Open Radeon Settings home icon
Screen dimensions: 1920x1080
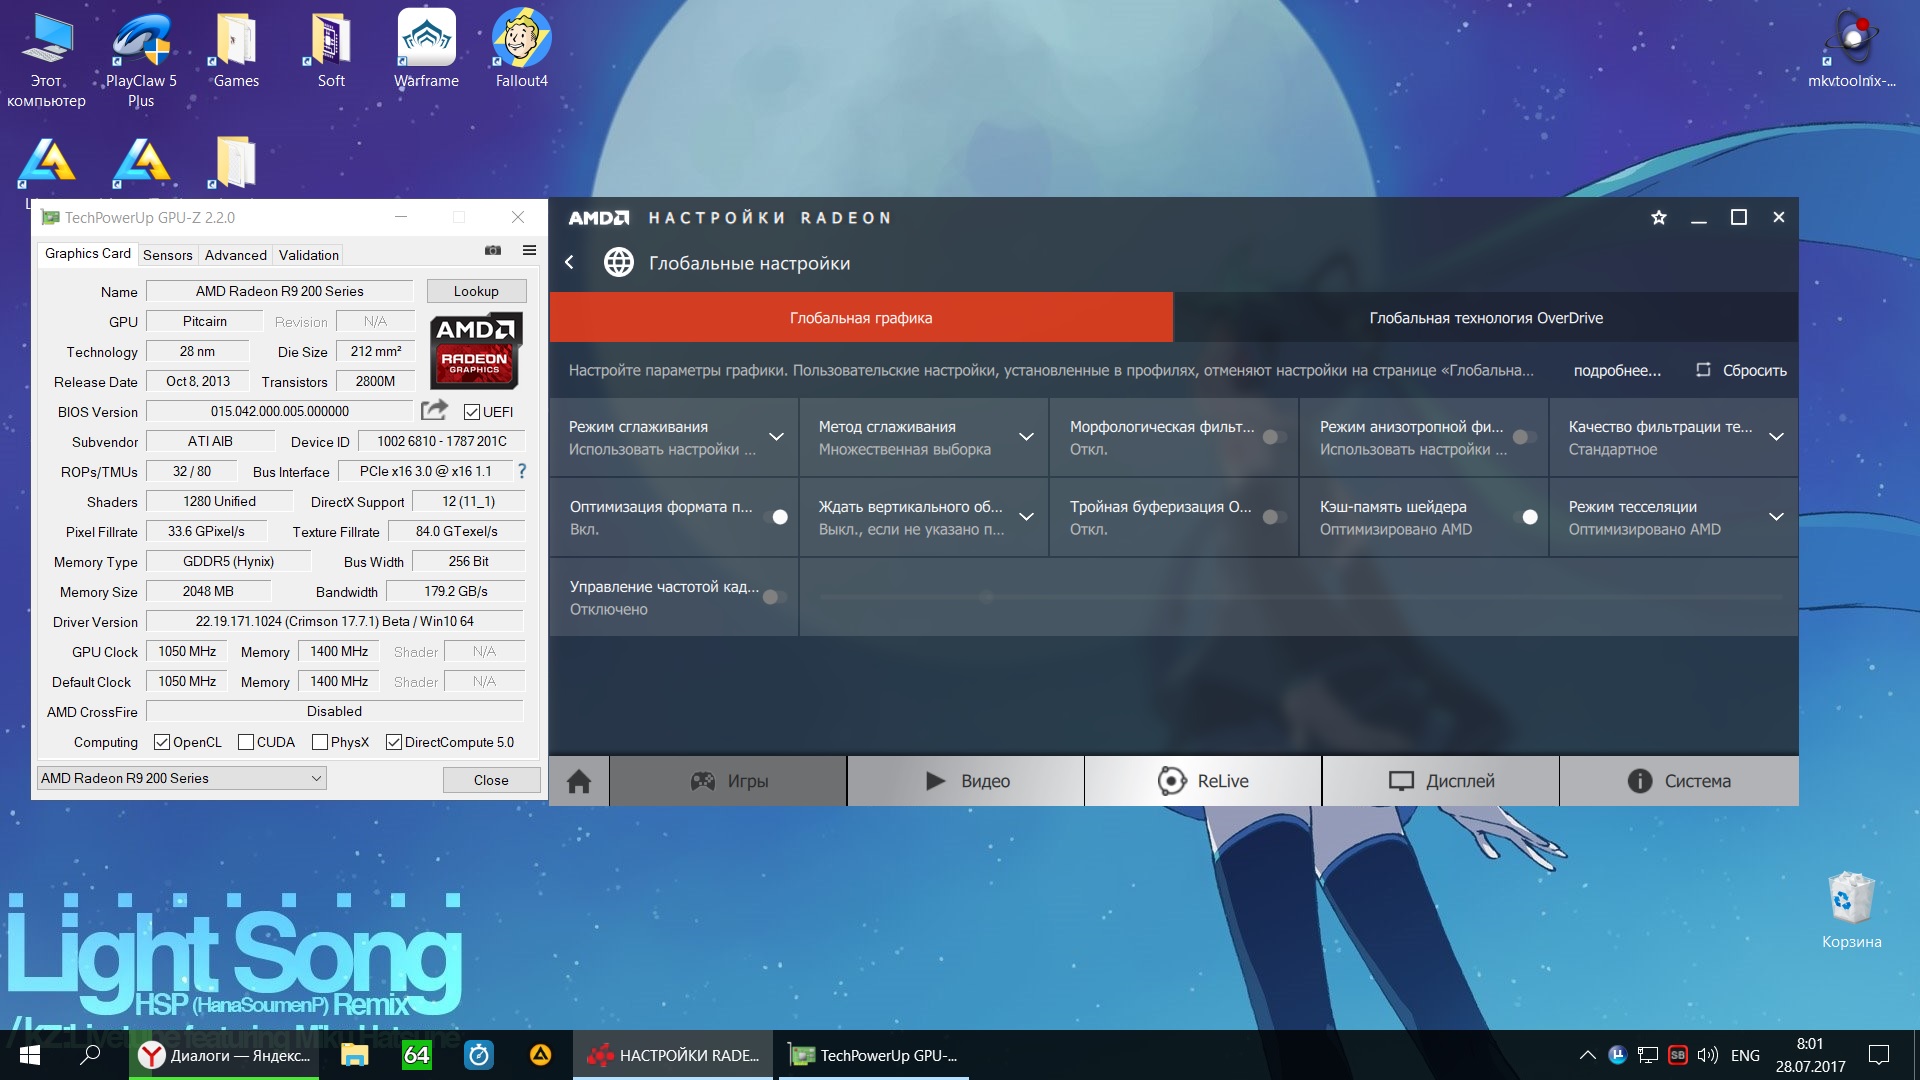click(579, 781)
